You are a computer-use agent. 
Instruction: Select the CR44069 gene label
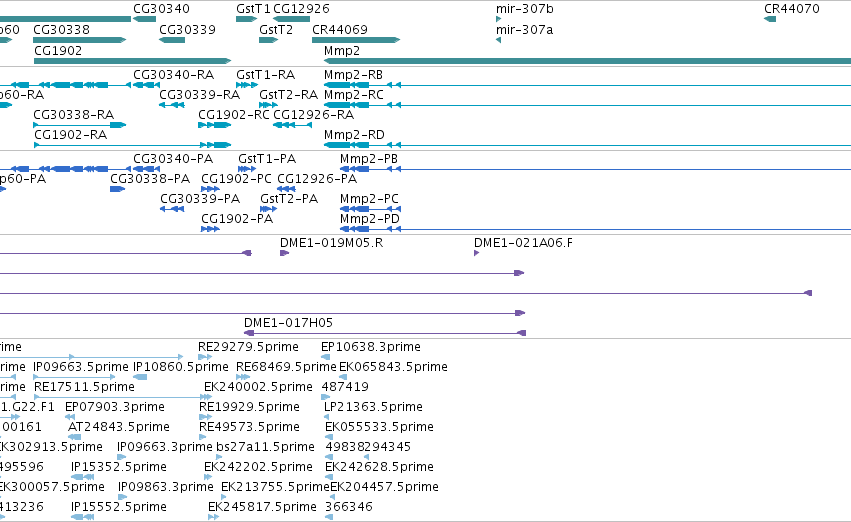pos(340,29)
